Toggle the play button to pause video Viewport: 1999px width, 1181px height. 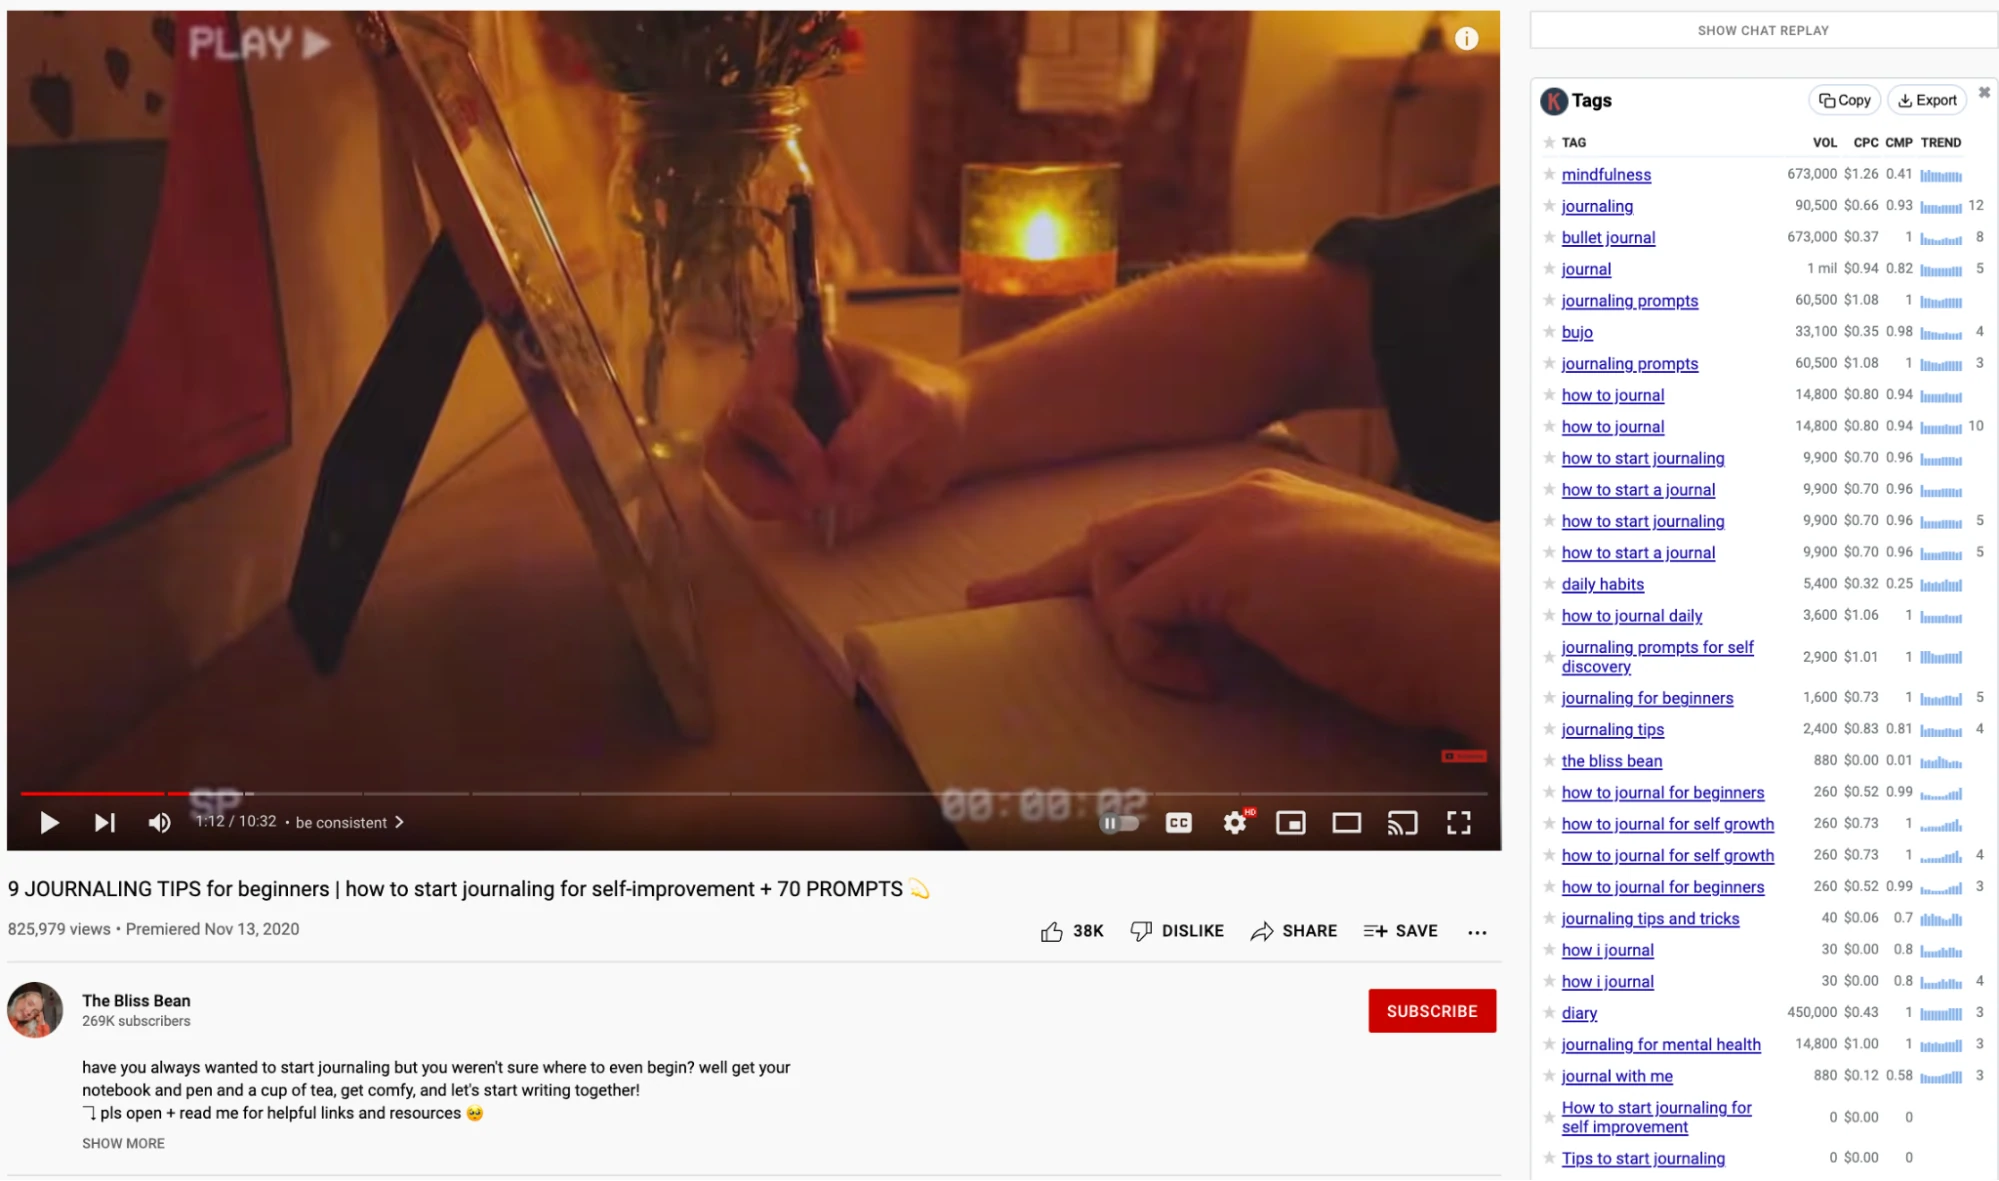click(46, 821)
